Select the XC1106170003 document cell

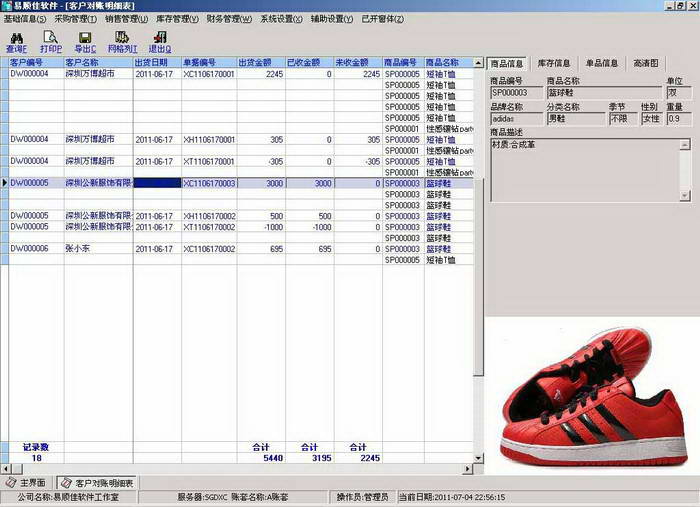(209, 183)
